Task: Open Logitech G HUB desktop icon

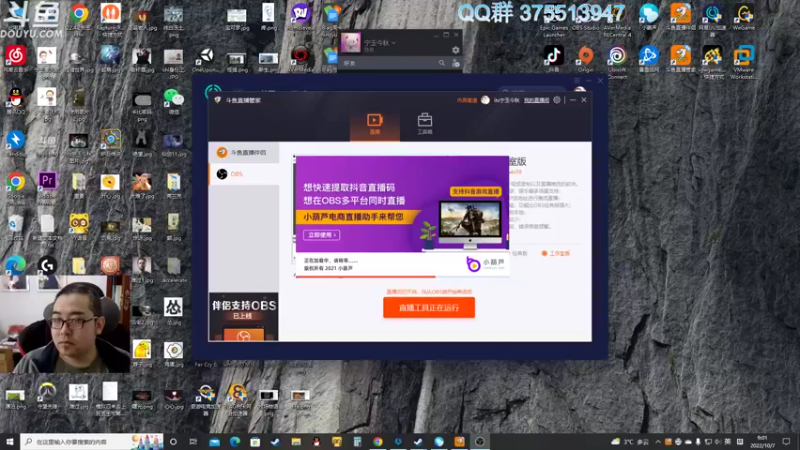Action: coord(47,266)
